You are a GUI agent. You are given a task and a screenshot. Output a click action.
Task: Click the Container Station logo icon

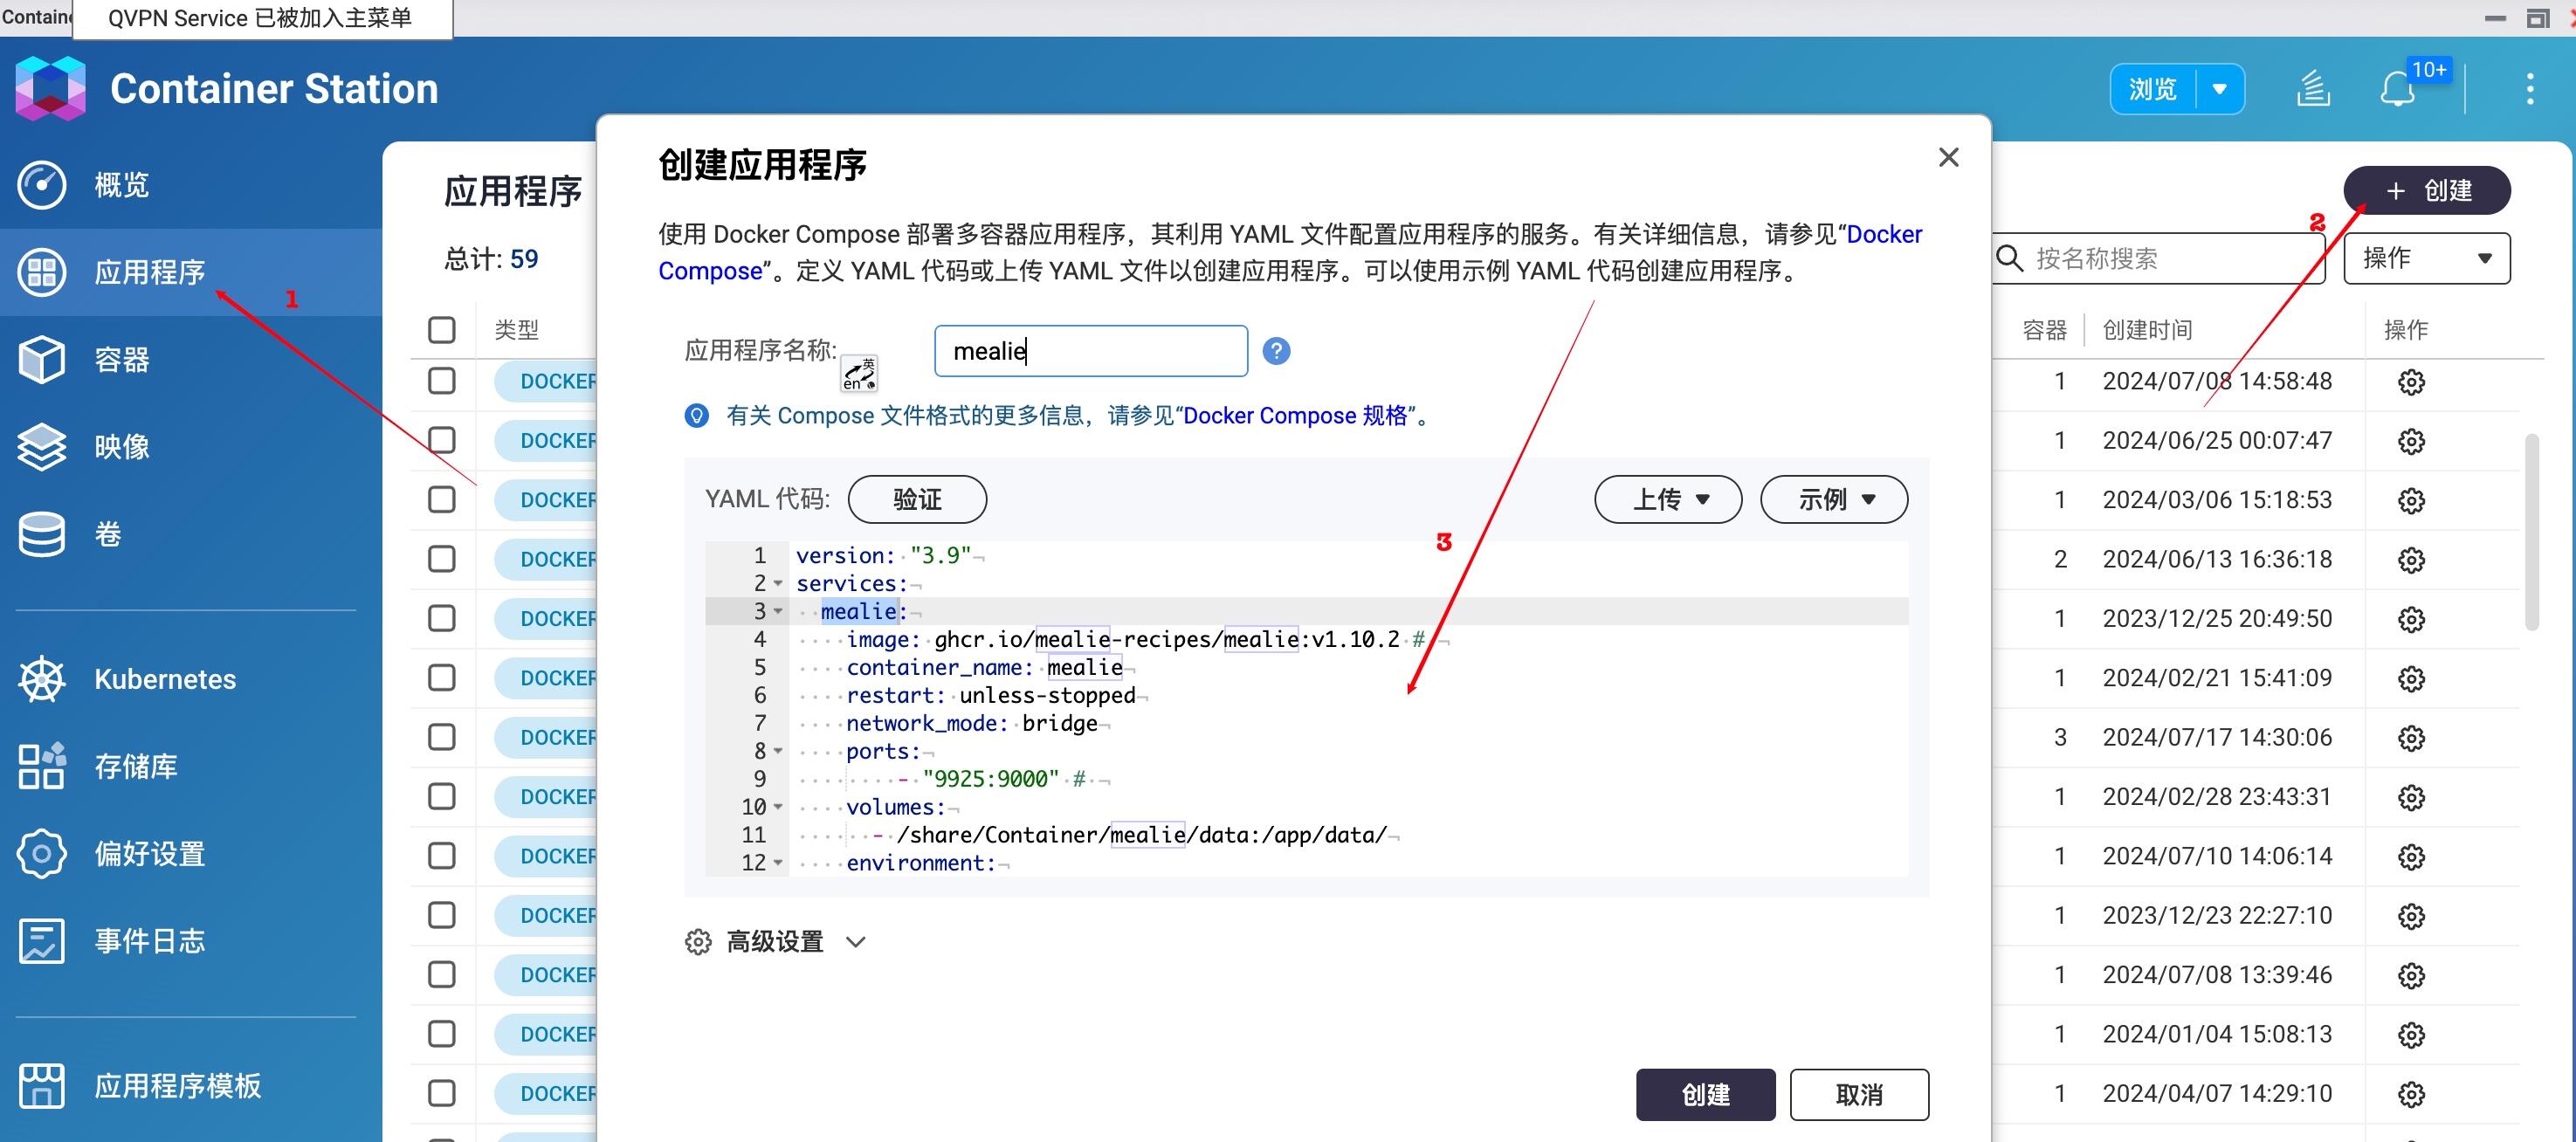click(x=50, y=88)
